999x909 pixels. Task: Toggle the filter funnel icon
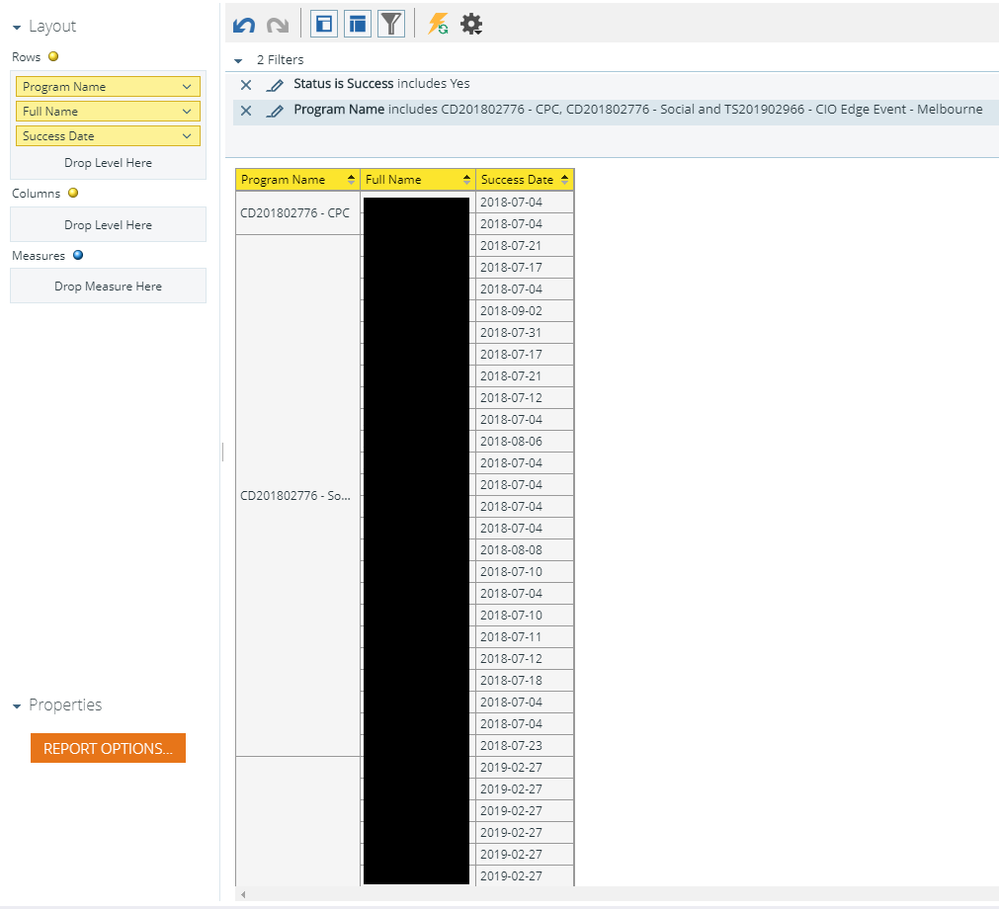click(x=391, y=24)
